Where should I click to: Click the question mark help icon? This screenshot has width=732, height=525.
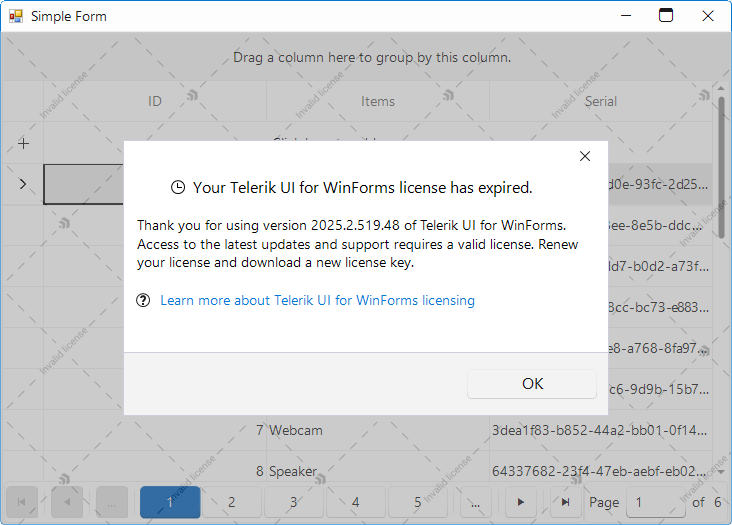[x=143, y=300]
